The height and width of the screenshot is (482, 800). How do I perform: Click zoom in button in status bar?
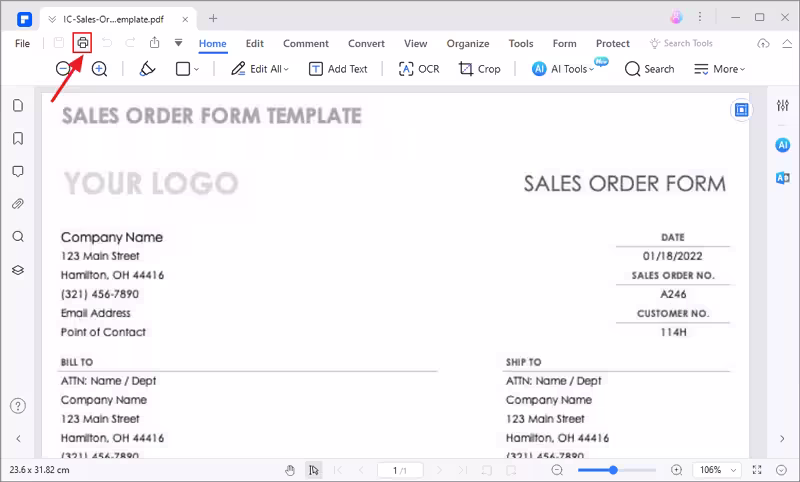677,470
